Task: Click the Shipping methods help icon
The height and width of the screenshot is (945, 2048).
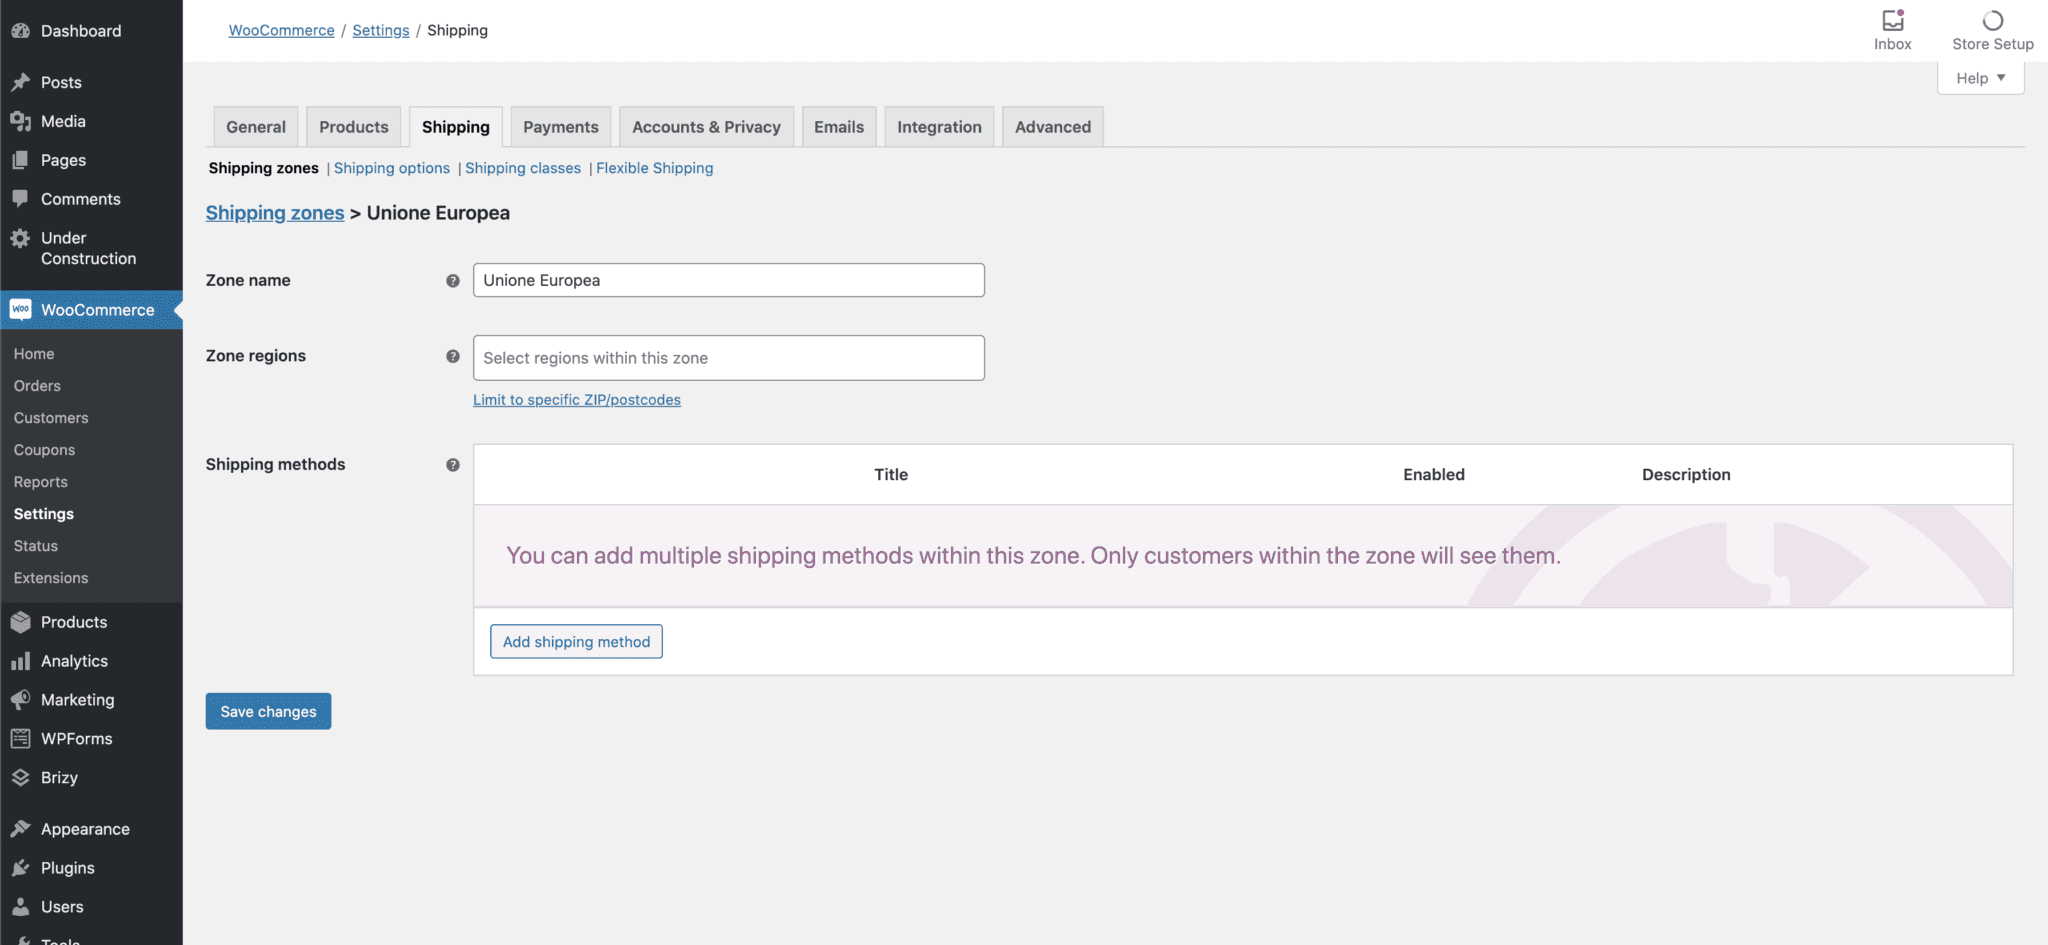Action: (453, 465)
